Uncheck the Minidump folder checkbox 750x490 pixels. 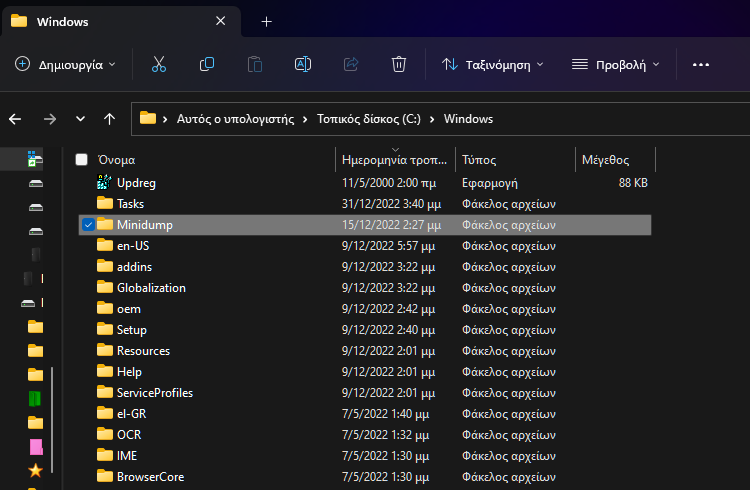88,224
